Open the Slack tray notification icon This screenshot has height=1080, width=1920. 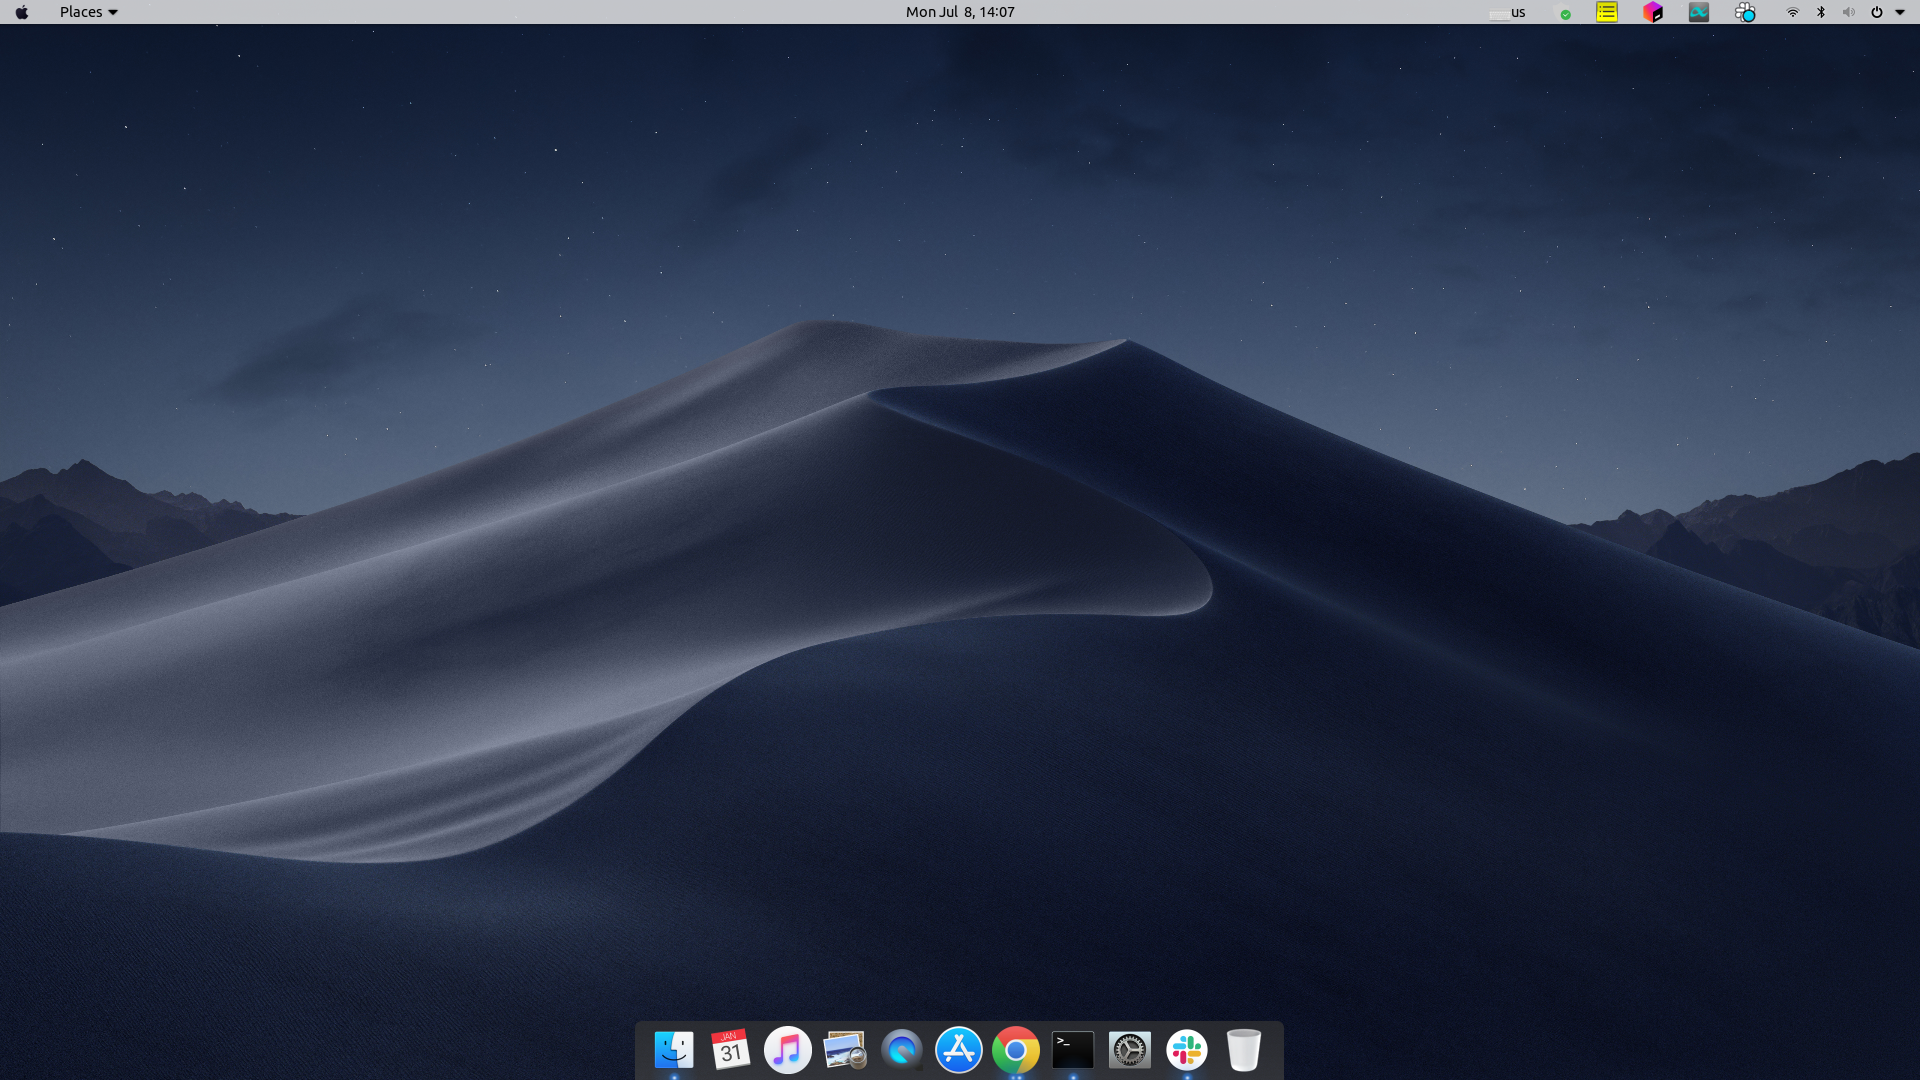(x=1745, y=12)
